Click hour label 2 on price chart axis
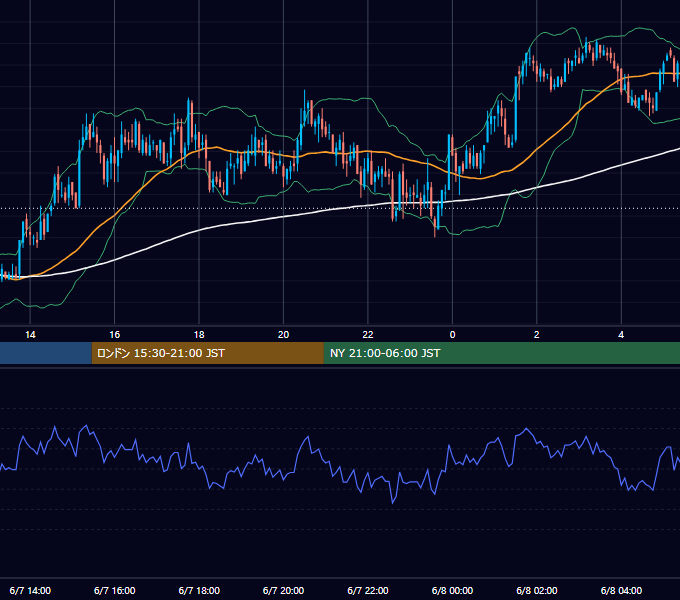The height and width of the screenshot is (600, 680). [x=536, y=335]
